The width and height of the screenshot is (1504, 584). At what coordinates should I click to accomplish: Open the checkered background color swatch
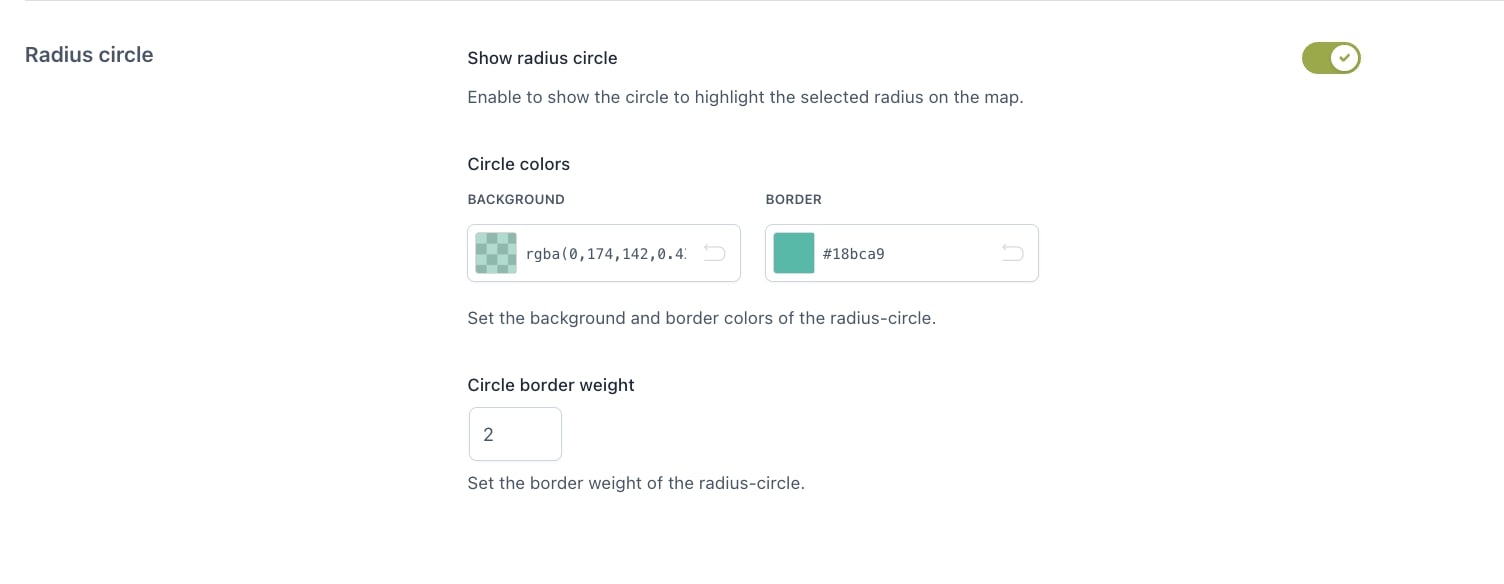[496, 253]
